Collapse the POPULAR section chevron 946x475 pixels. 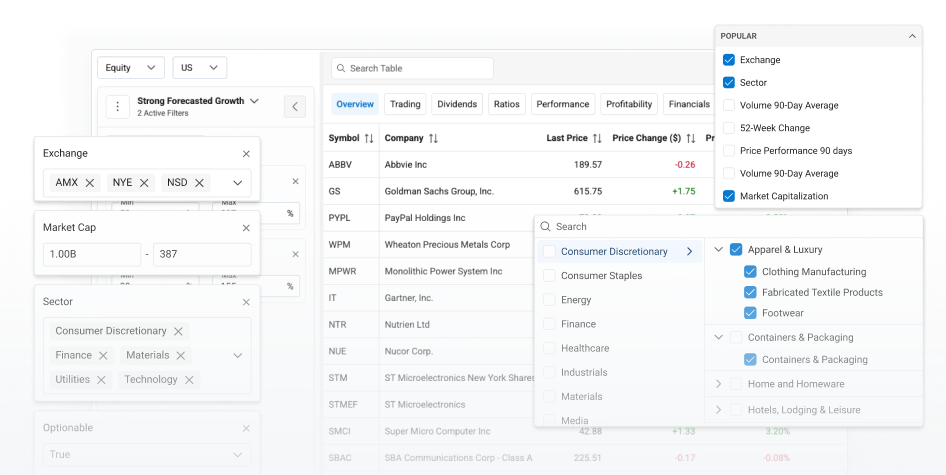pos(912,36)
